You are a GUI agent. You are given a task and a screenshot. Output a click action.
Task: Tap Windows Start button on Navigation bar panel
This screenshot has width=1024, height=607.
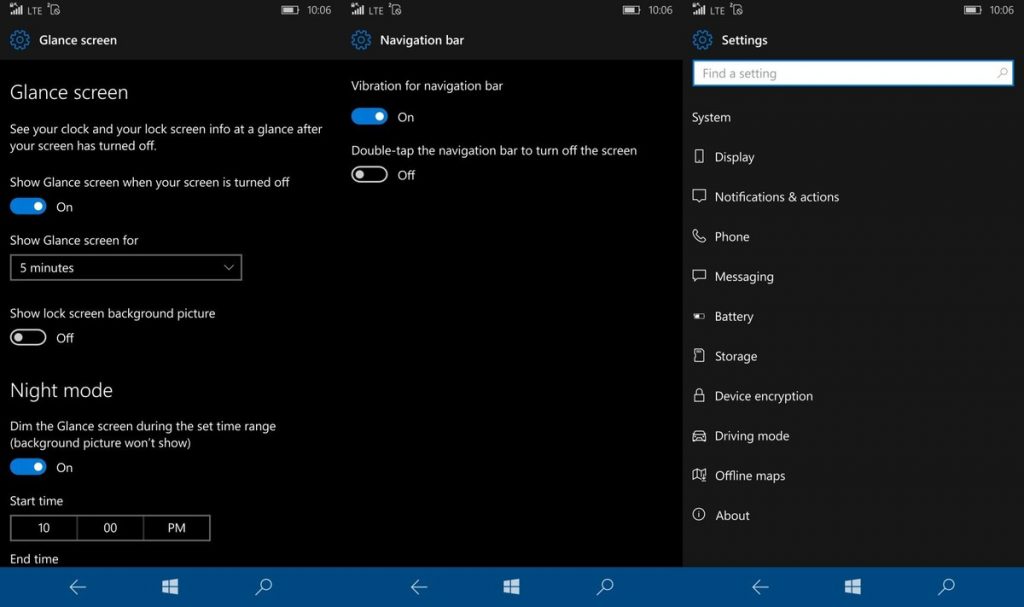click(511, 587)
